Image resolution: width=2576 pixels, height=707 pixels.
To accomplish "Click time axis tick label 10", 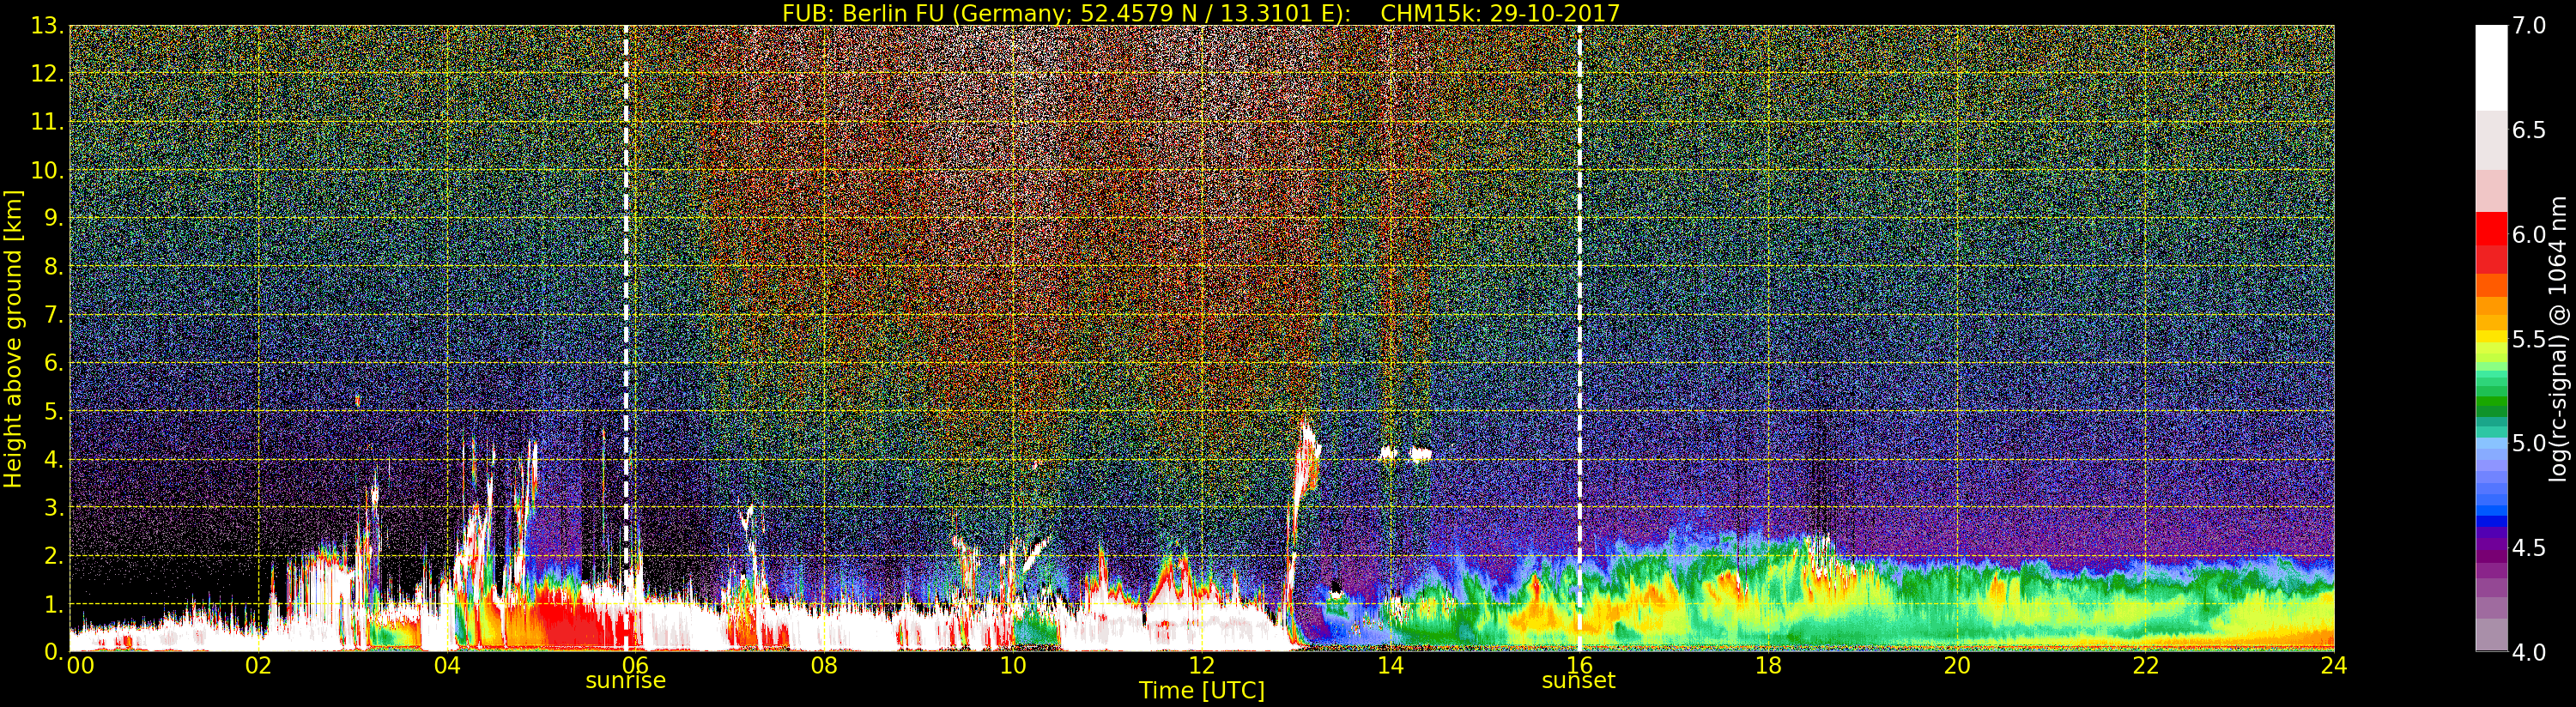I will click(x=1013, y=665).
